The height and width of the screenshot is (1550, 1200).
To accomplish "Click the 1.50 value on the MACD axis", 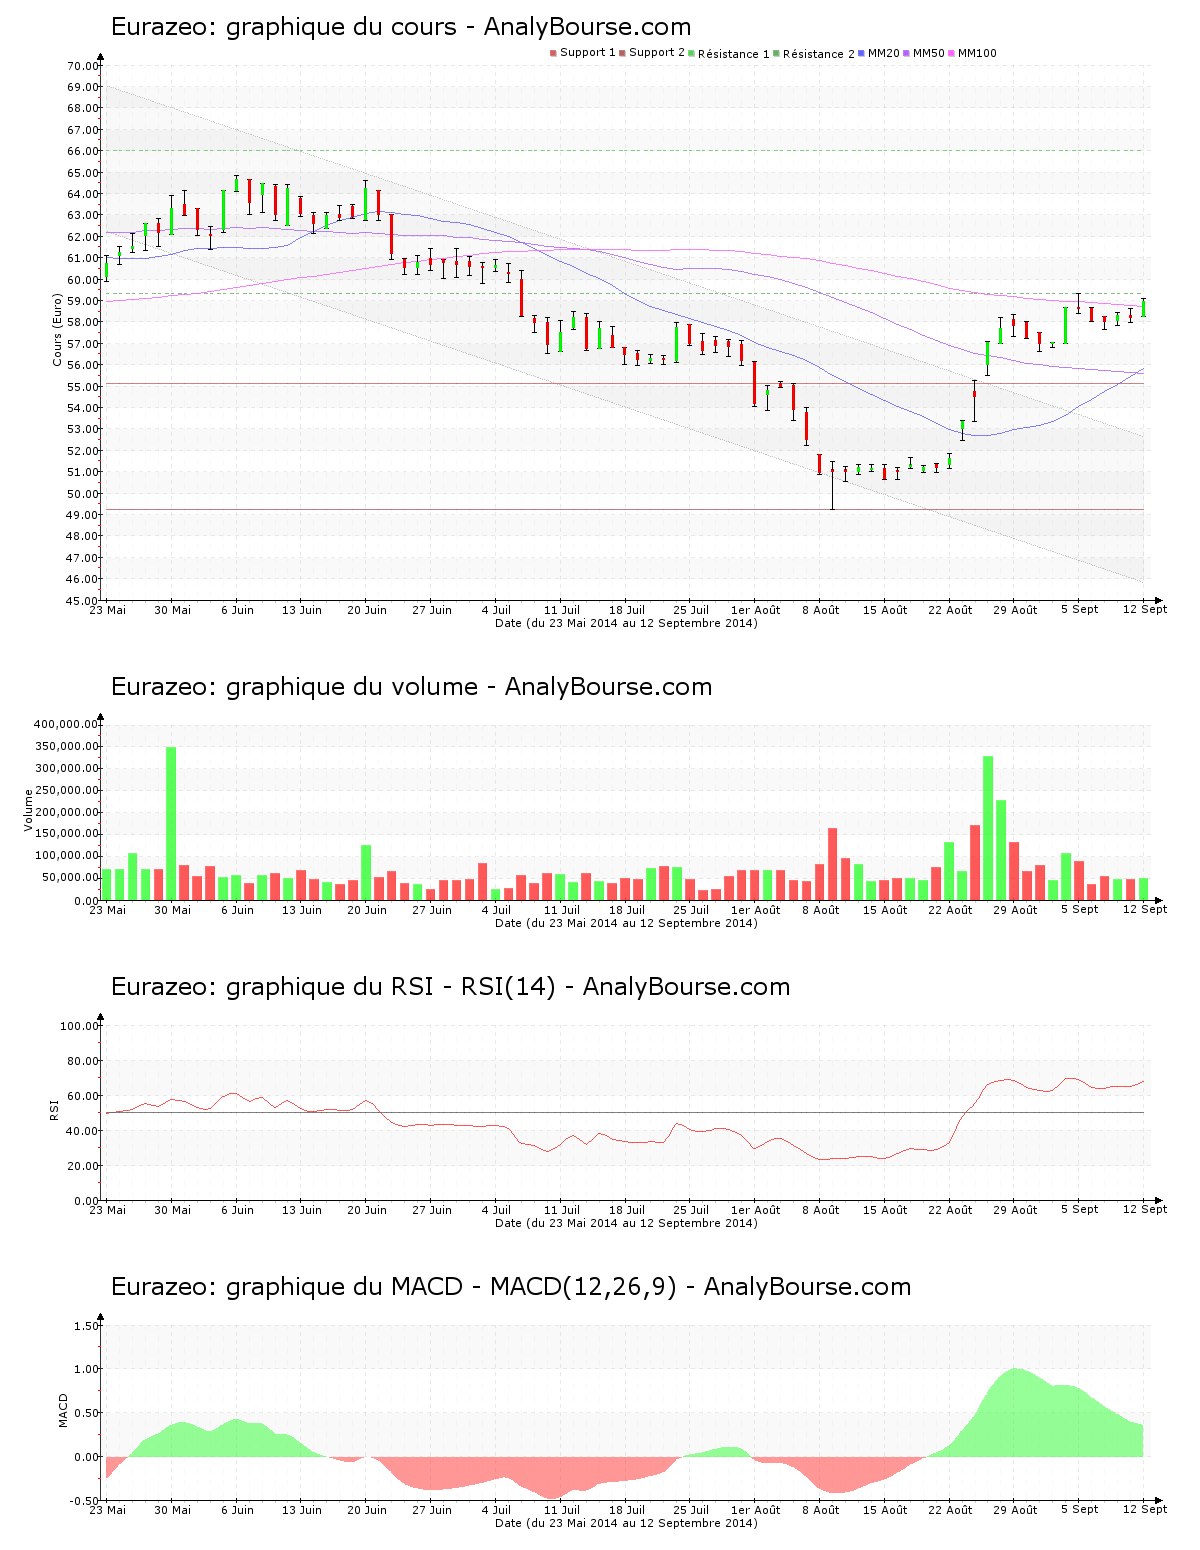I will (87, 1326).
